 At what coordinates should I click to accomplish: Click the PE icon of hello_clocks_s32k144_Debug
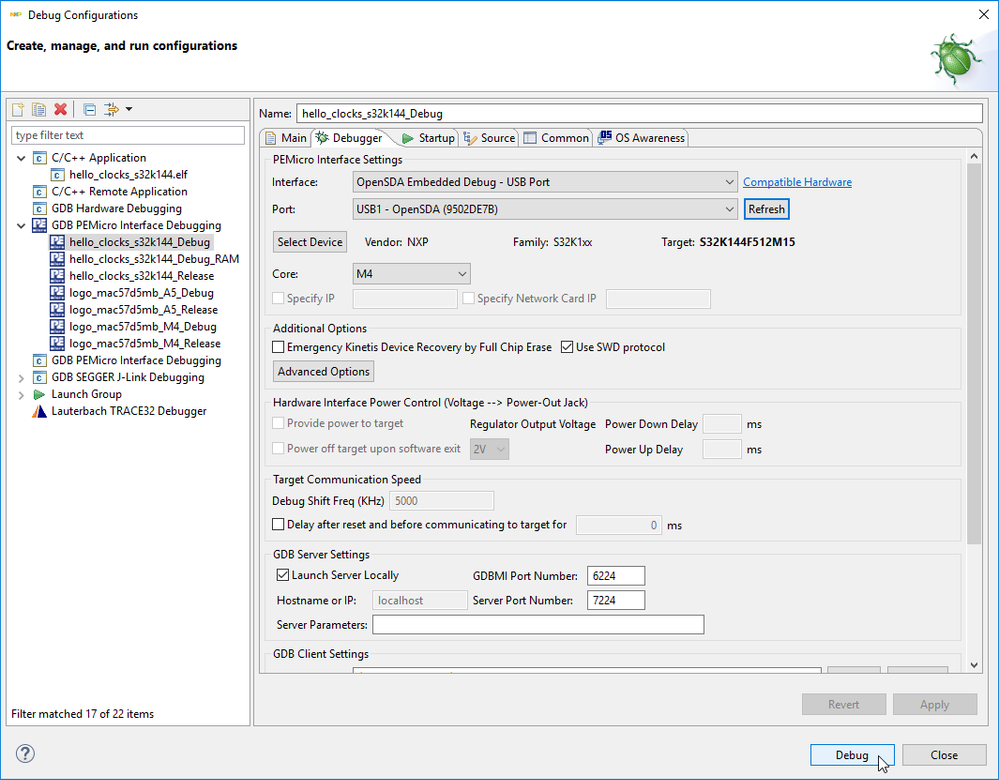click(x=57, y=242)
